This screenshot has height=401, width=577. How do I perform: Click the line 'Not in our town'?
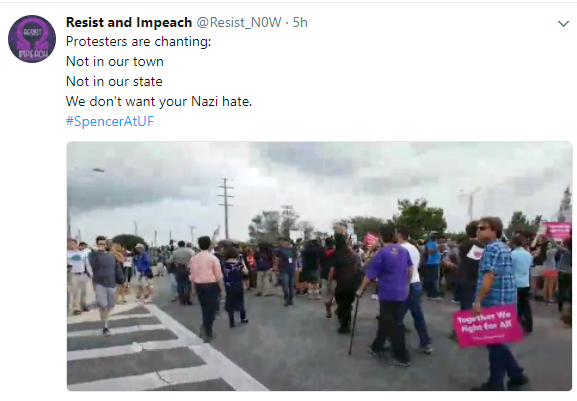pos(114,61)
